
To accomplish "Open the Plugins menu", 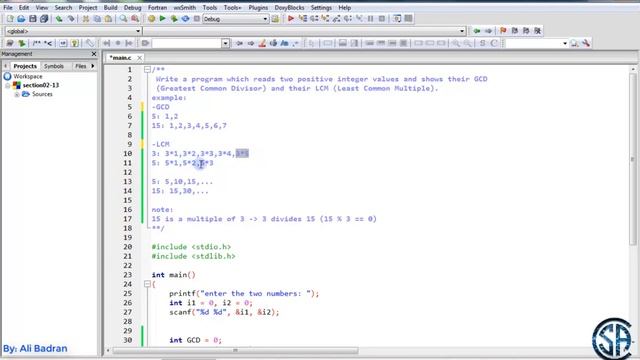I will tap(258, 7).
